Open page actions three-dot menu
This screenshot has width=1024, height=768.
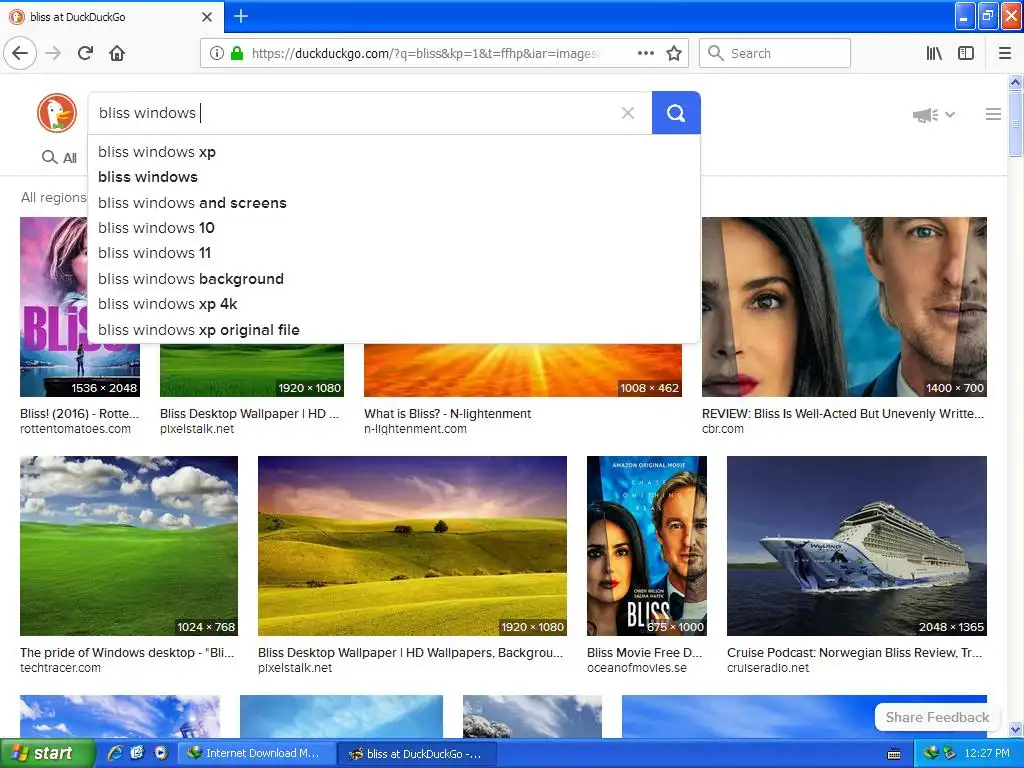coord(646,54)
